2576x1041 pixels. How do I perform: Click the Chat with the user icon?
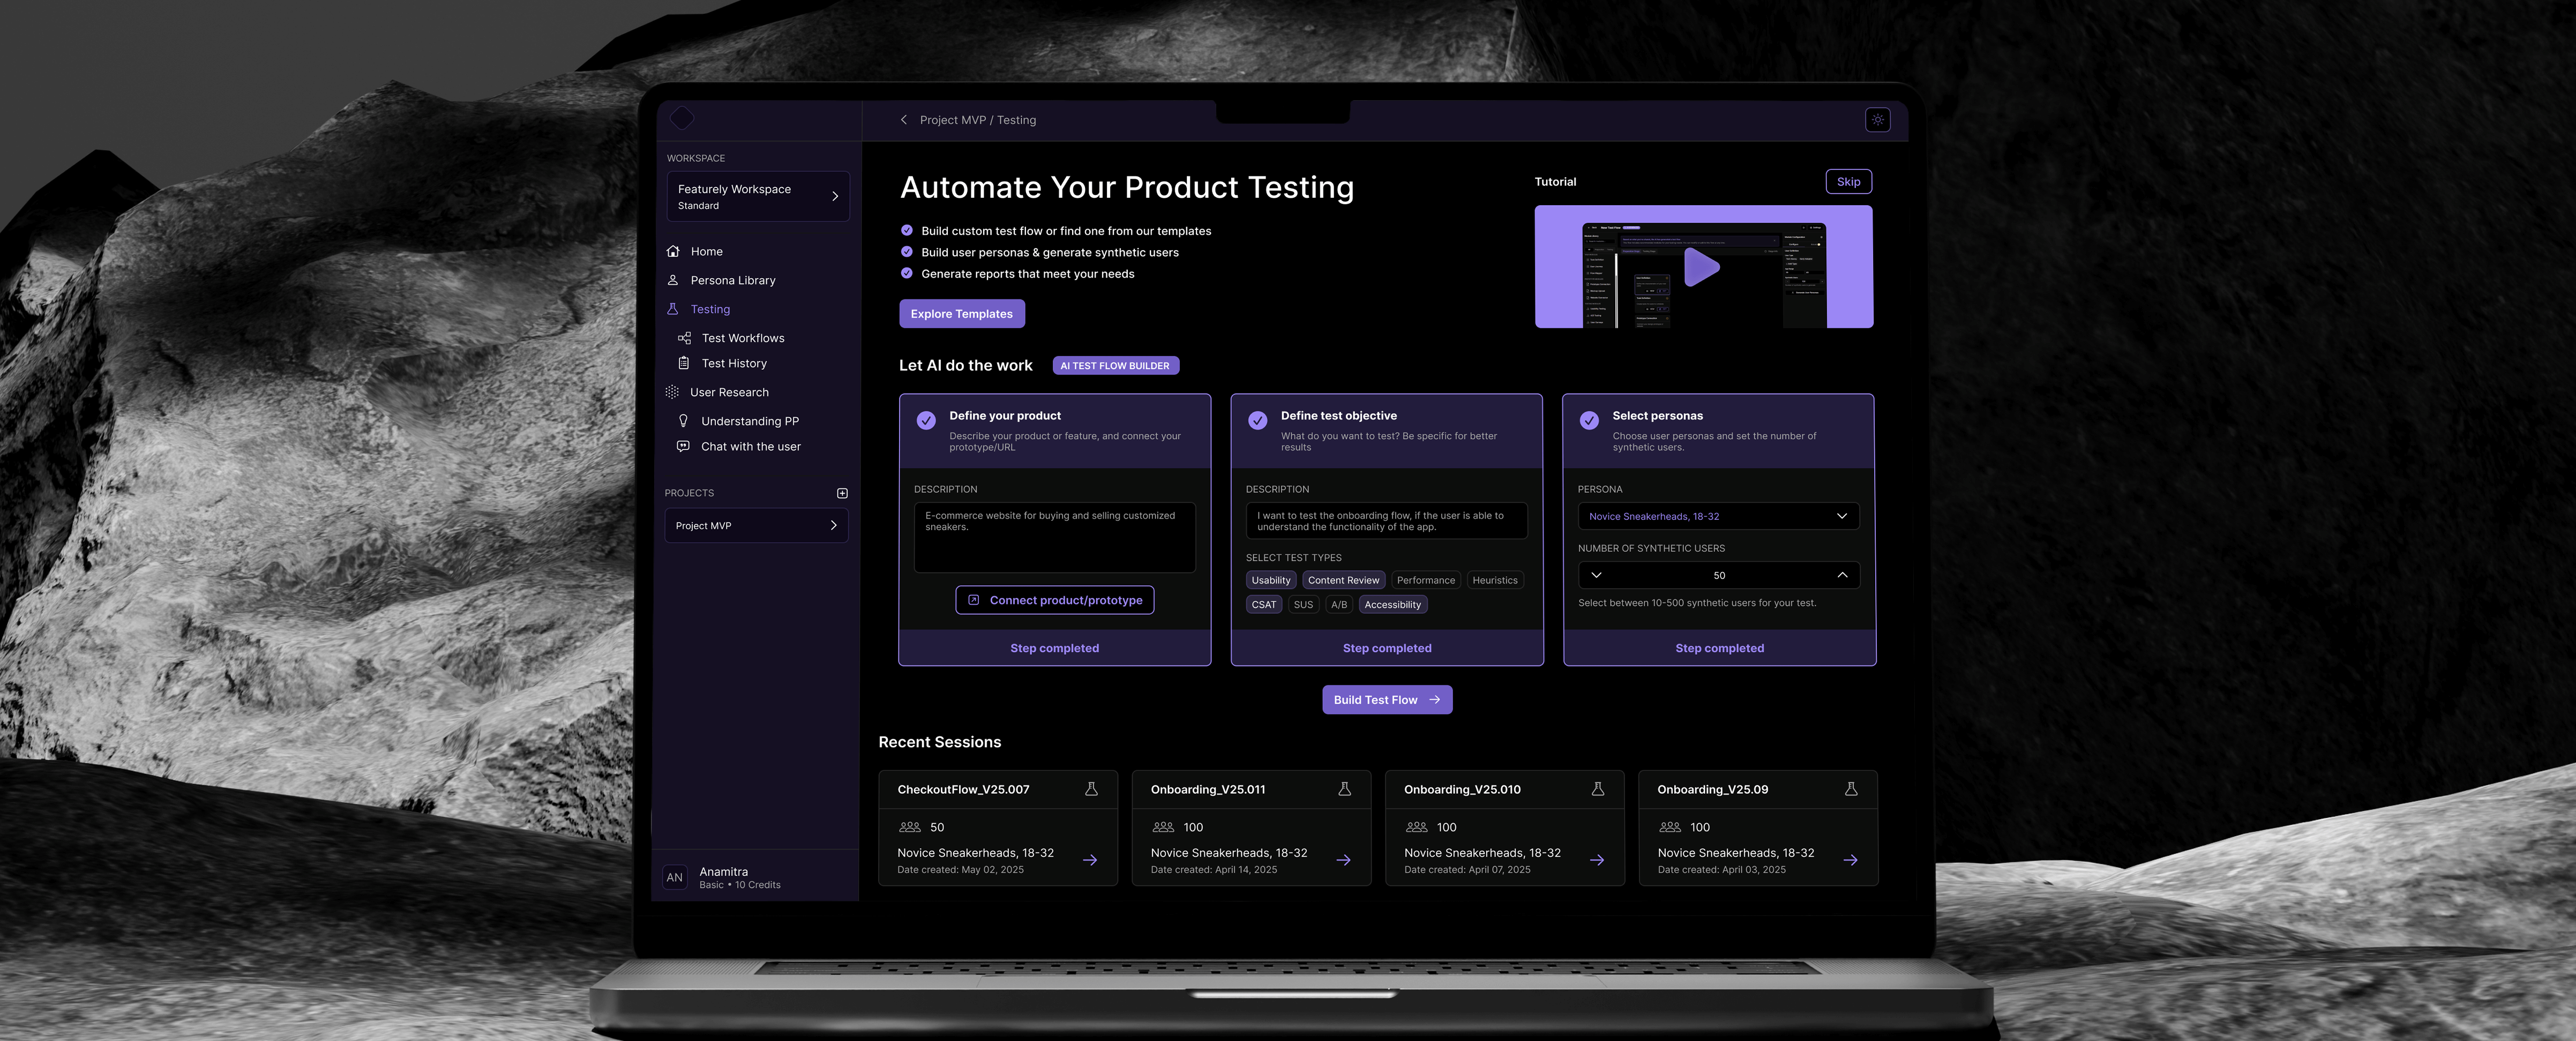tap(683, 447)
